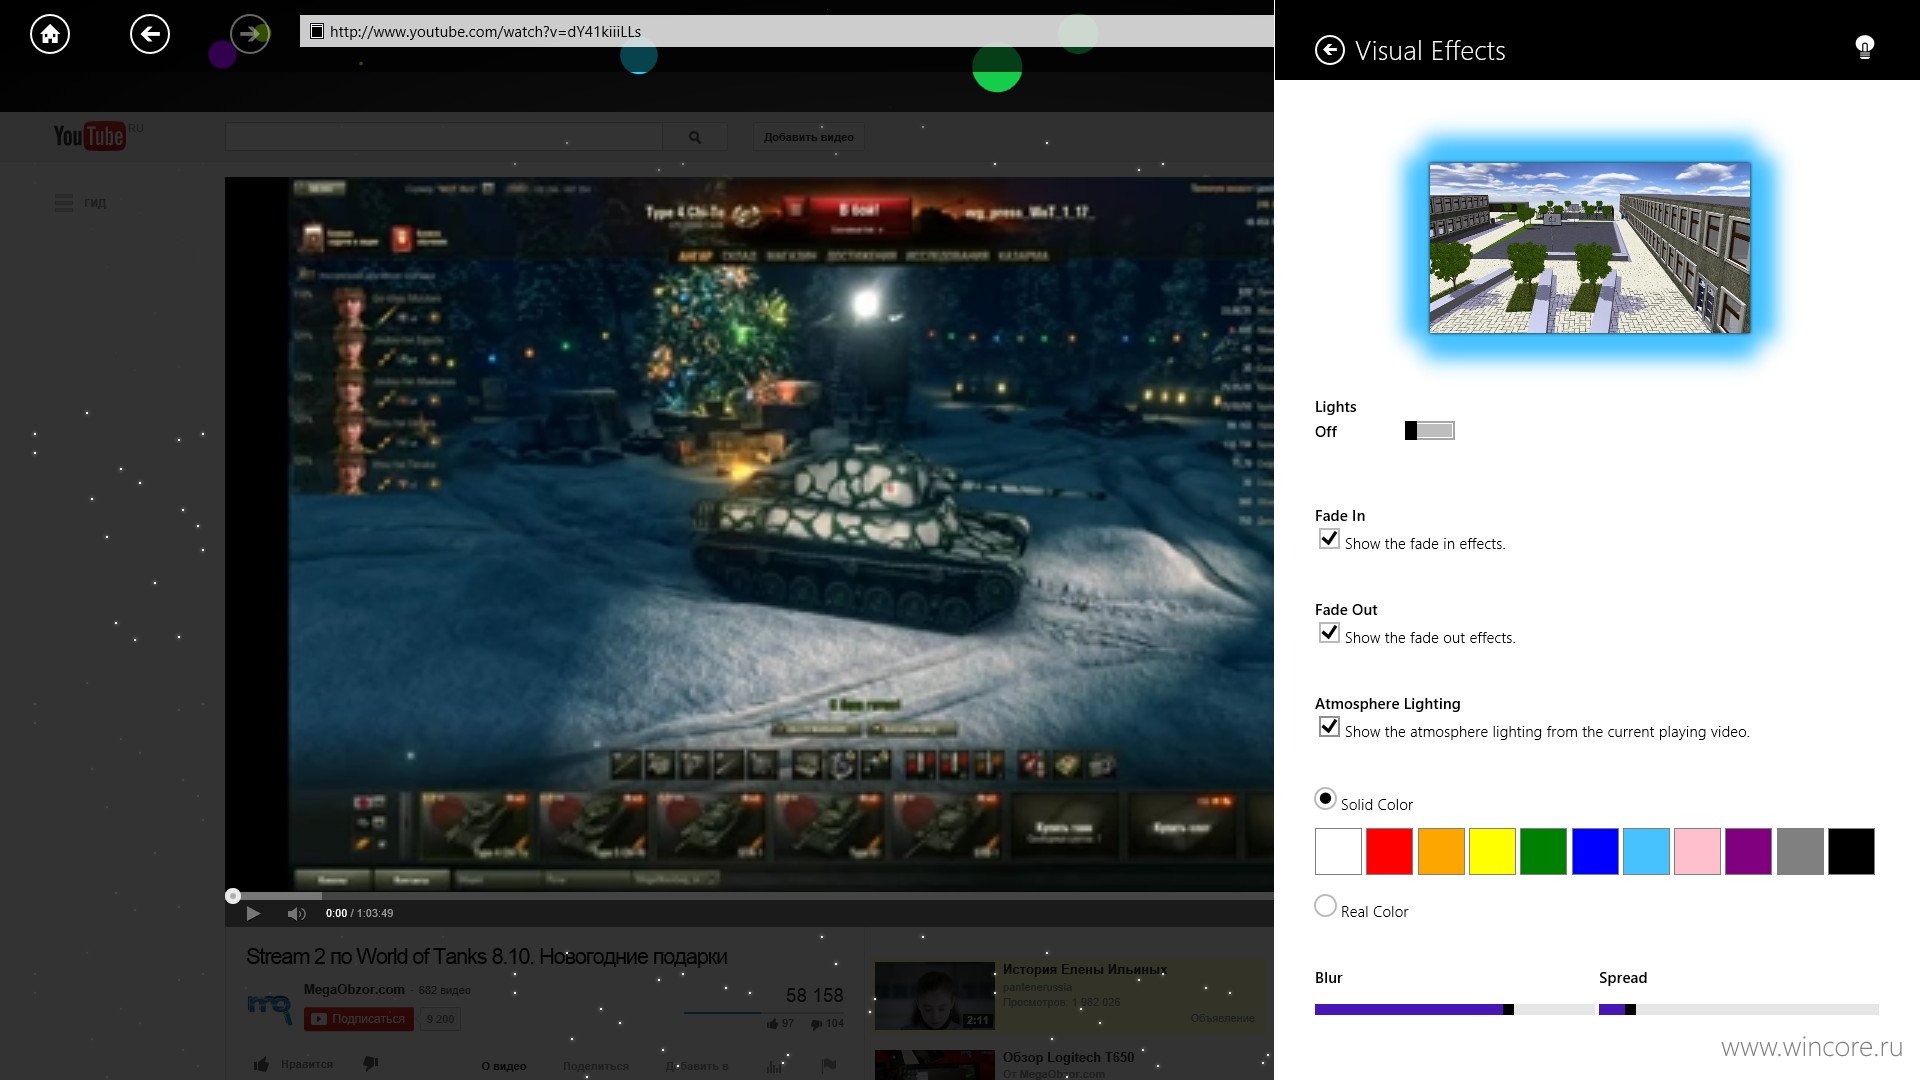Dislike the video with thumbs down icon
Image resolution: width=1920 pixels, height=1080 pixels.
coord(370,1064)
